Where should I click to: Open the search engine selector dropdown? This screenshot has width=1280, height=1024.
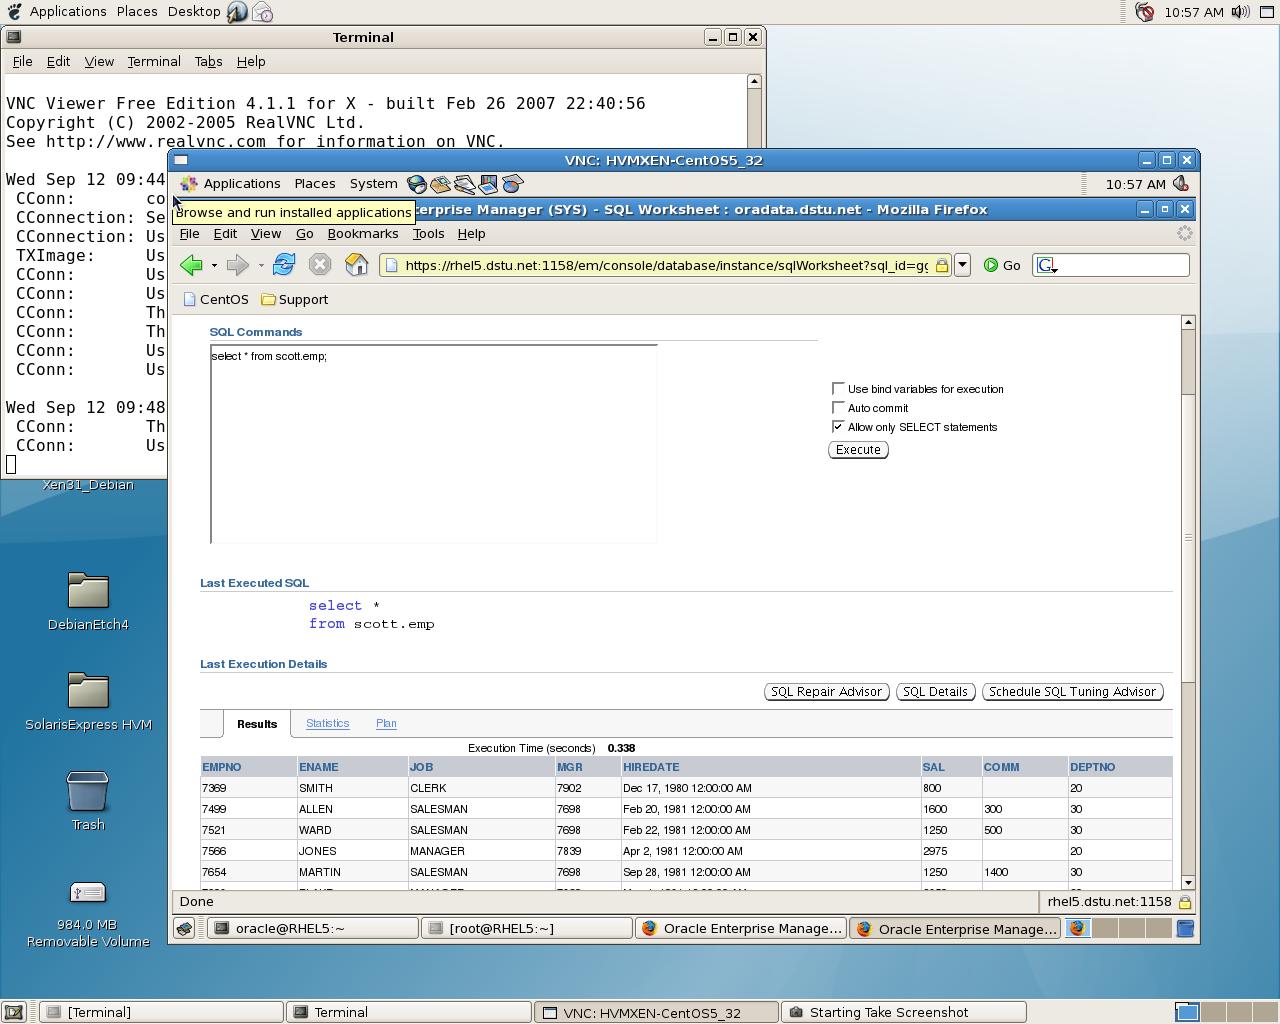click(x=1047, y=265)
